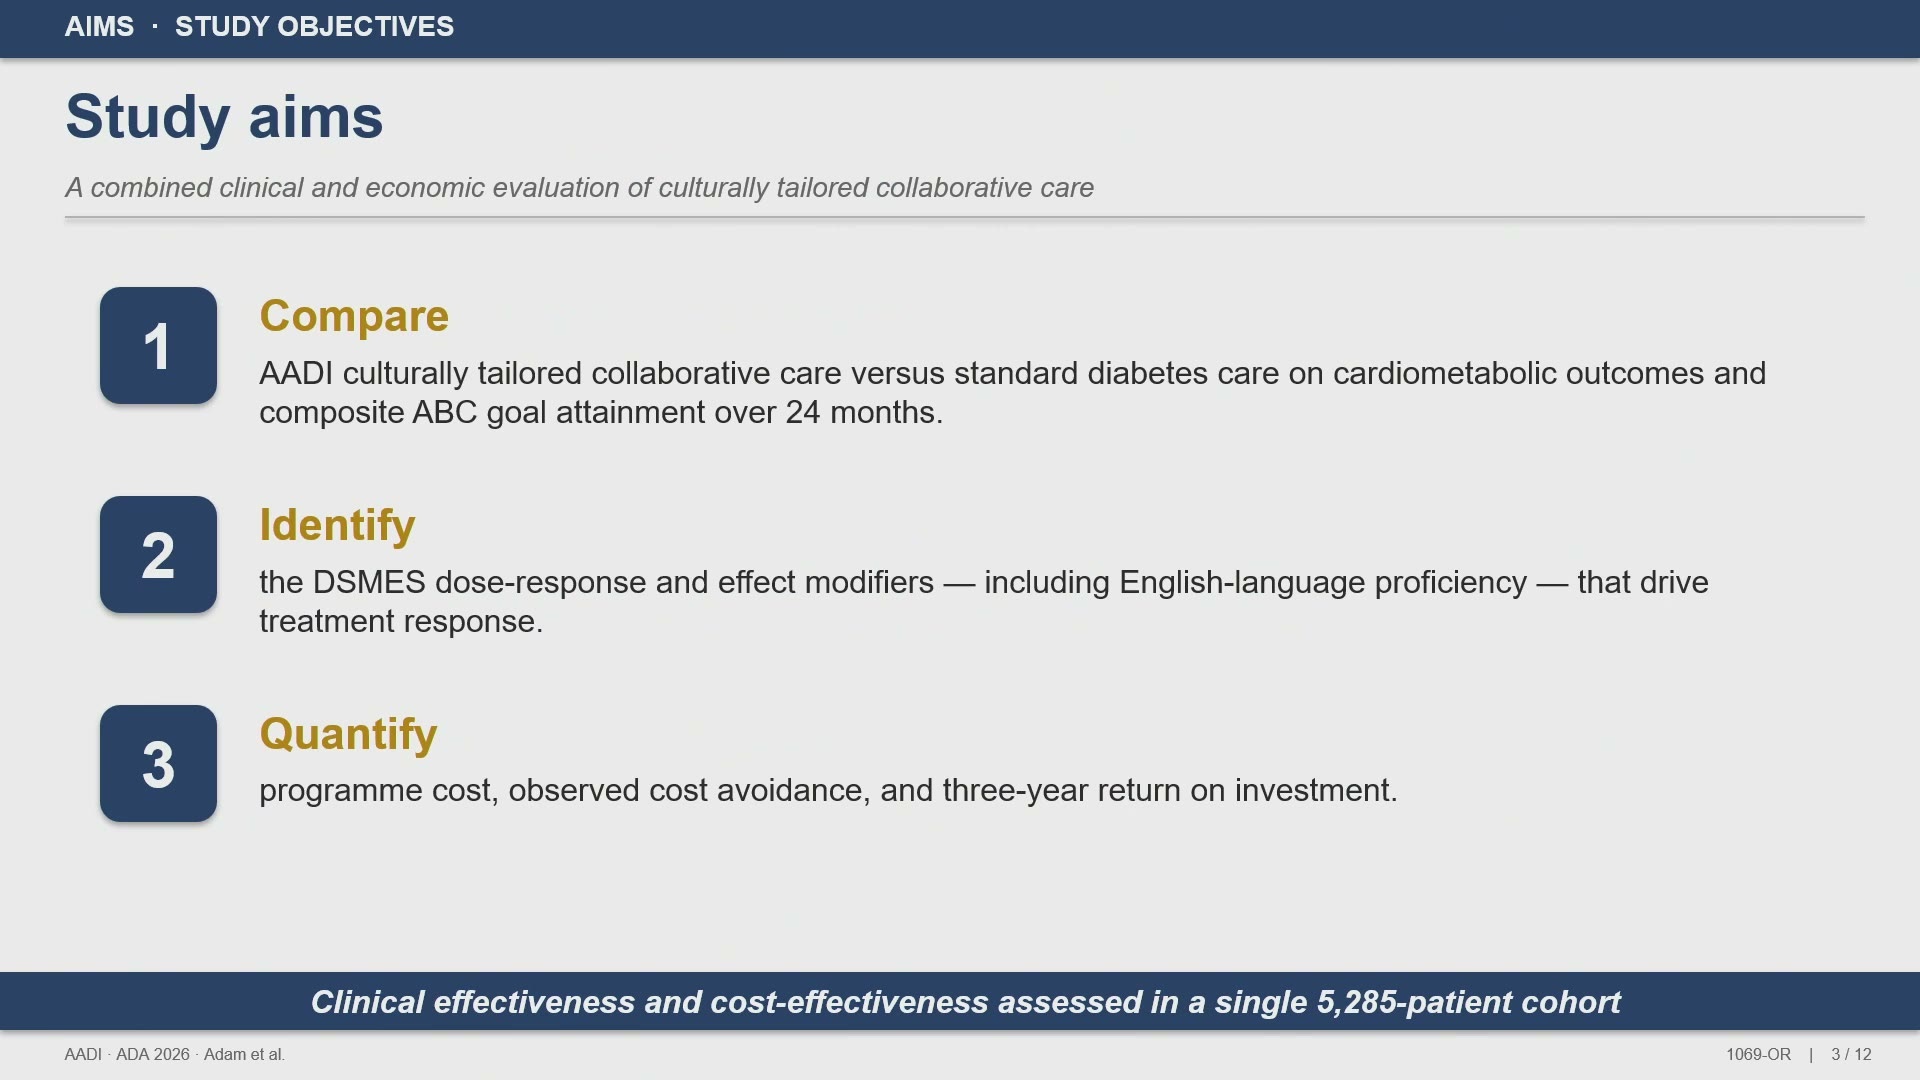Click the DSMES dose-response description text
1920x1080 pixels.
tap(983, 602)
